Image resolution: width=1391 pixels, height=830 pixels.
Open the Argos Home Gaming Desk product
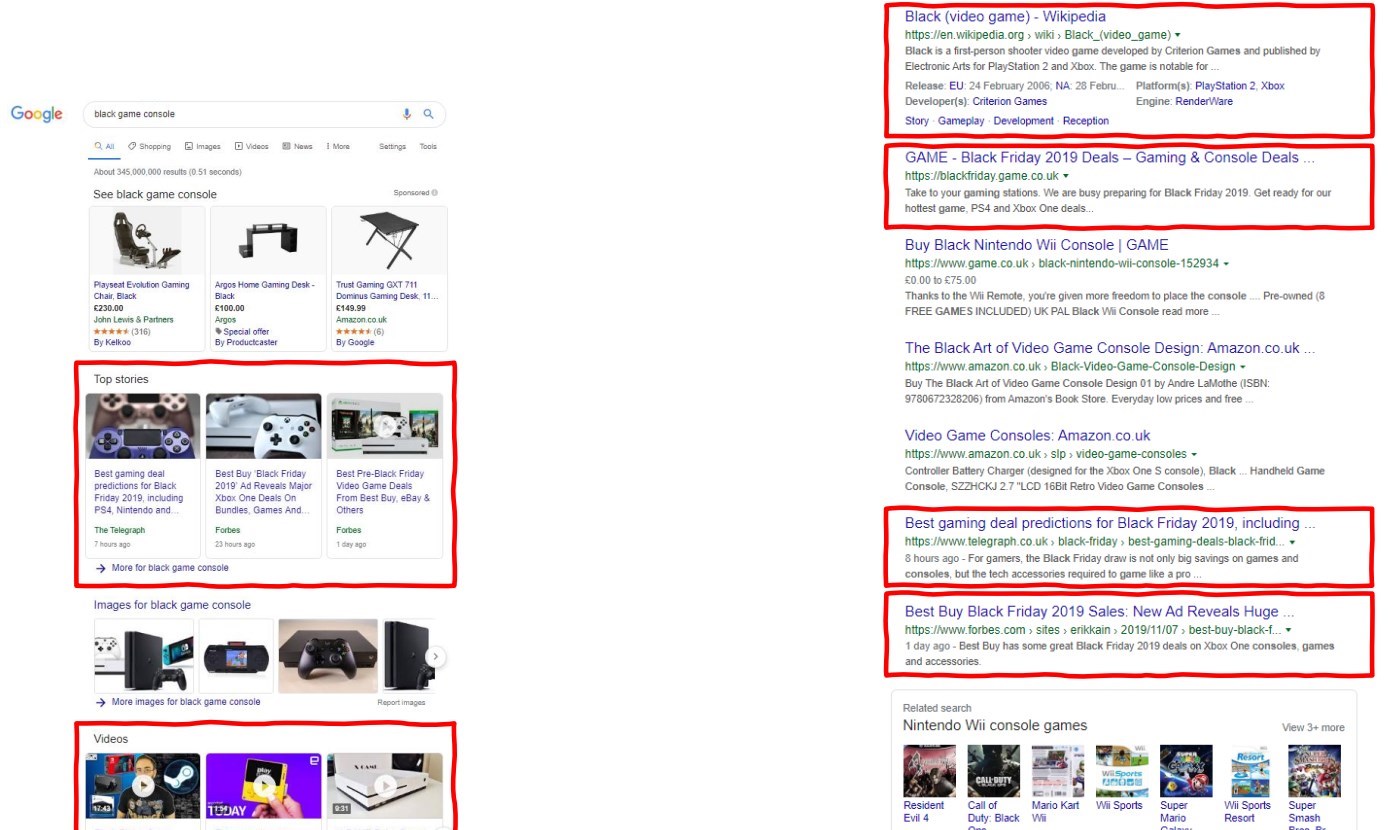click(x=265, y=290)
